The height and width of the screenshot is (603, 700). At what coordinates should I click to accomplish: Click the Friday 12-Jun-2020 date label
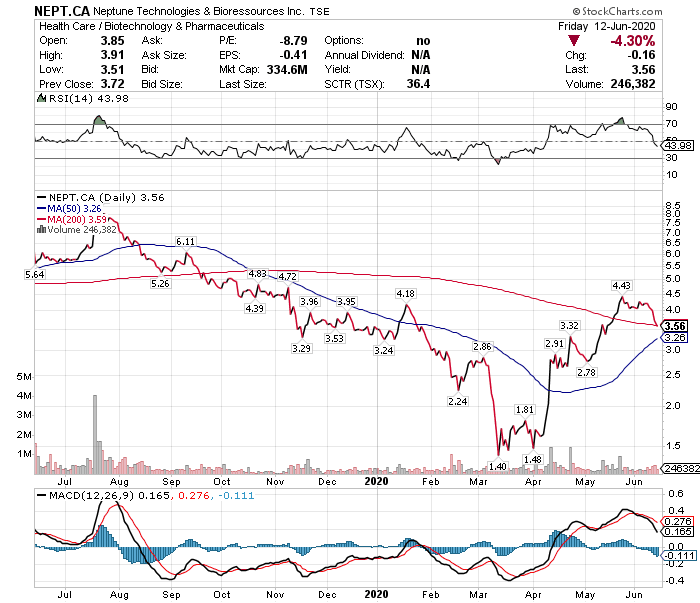pos(607,26)
